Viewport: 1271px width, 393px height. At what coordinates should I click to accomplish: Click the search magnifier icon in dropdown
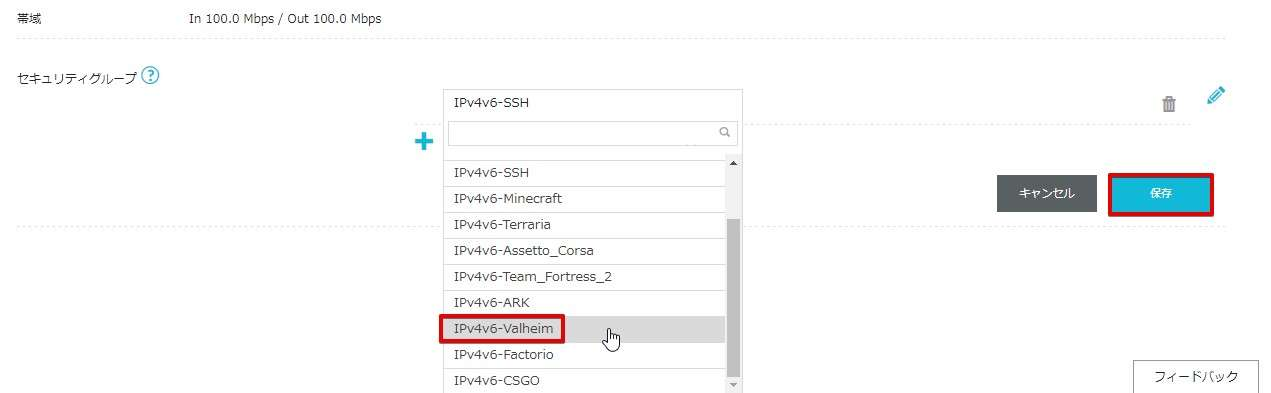point(725,132)
